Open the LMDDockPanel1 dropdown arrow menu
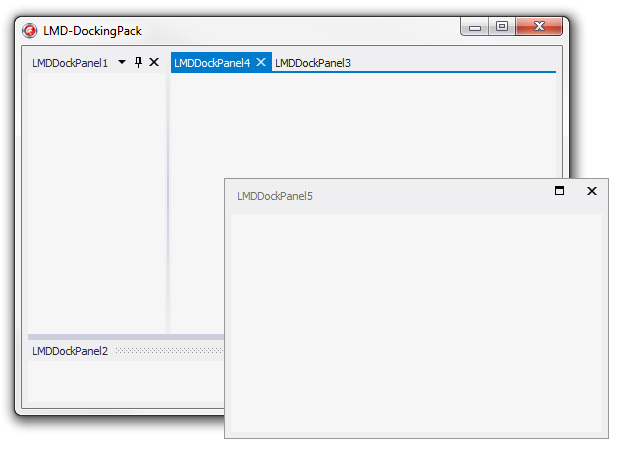 point(122,62)
